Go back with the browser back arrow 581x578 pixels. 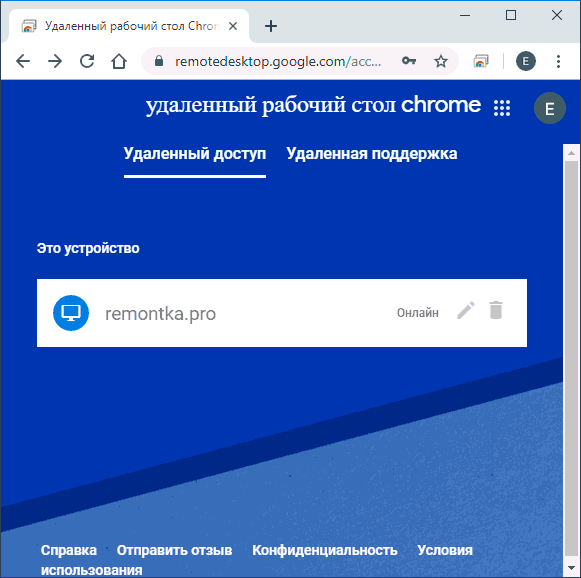[23, 61]
